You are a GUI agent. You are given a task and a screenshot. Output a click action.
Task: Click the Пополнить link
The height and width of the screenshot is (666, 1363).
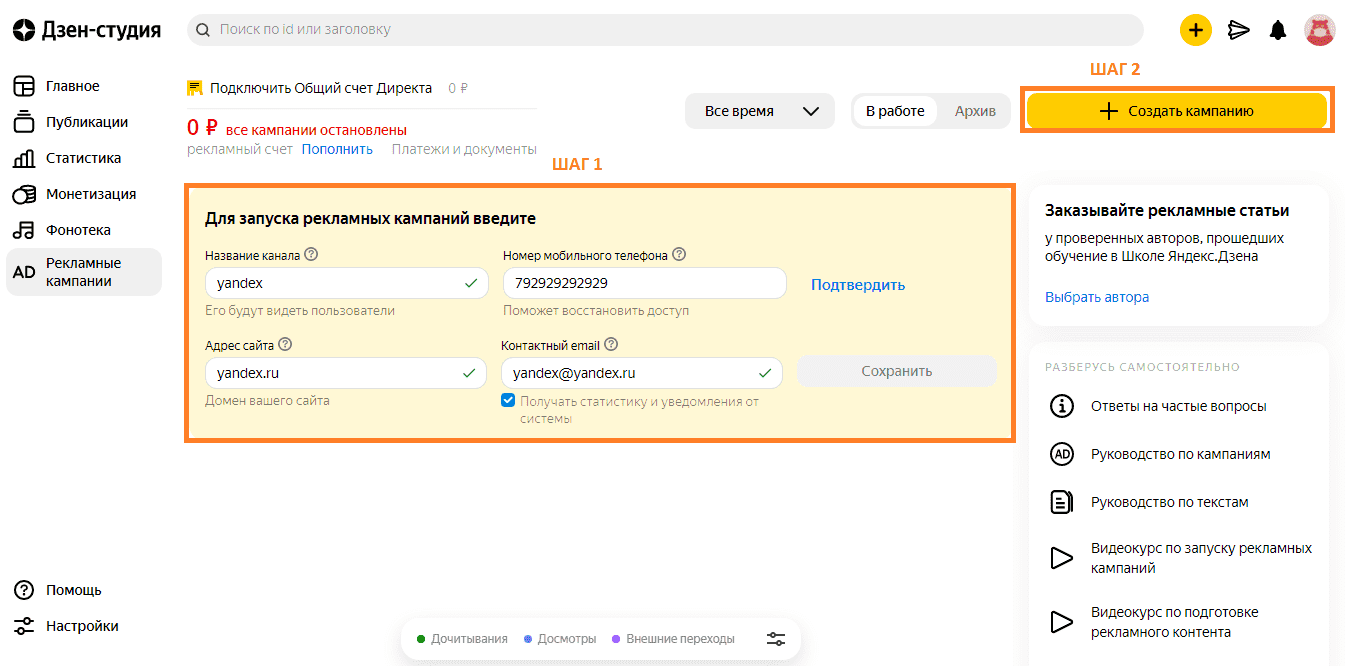coord(337,149)
